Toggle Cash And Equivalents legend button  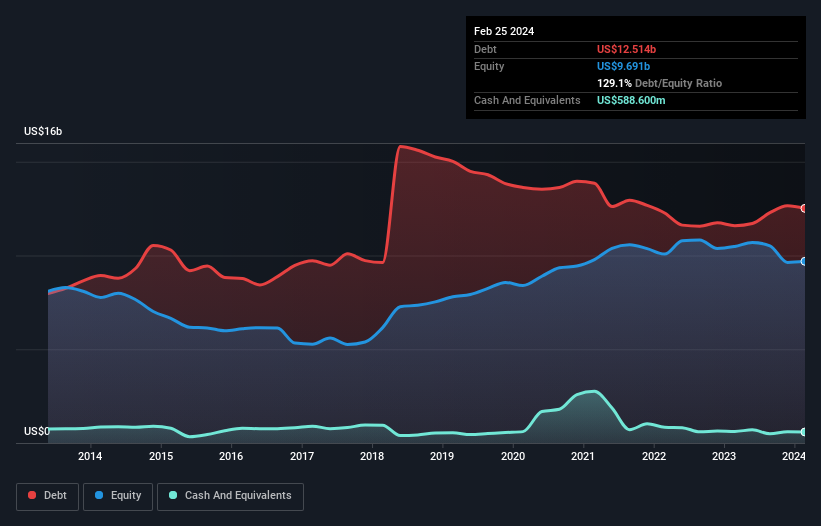230,496
